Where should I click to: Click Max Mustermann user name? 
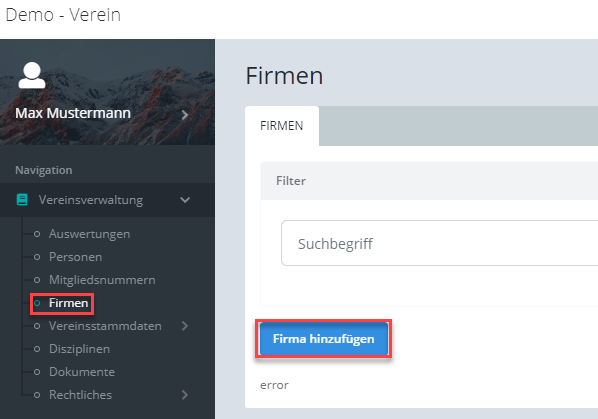(x=73, y=113)
